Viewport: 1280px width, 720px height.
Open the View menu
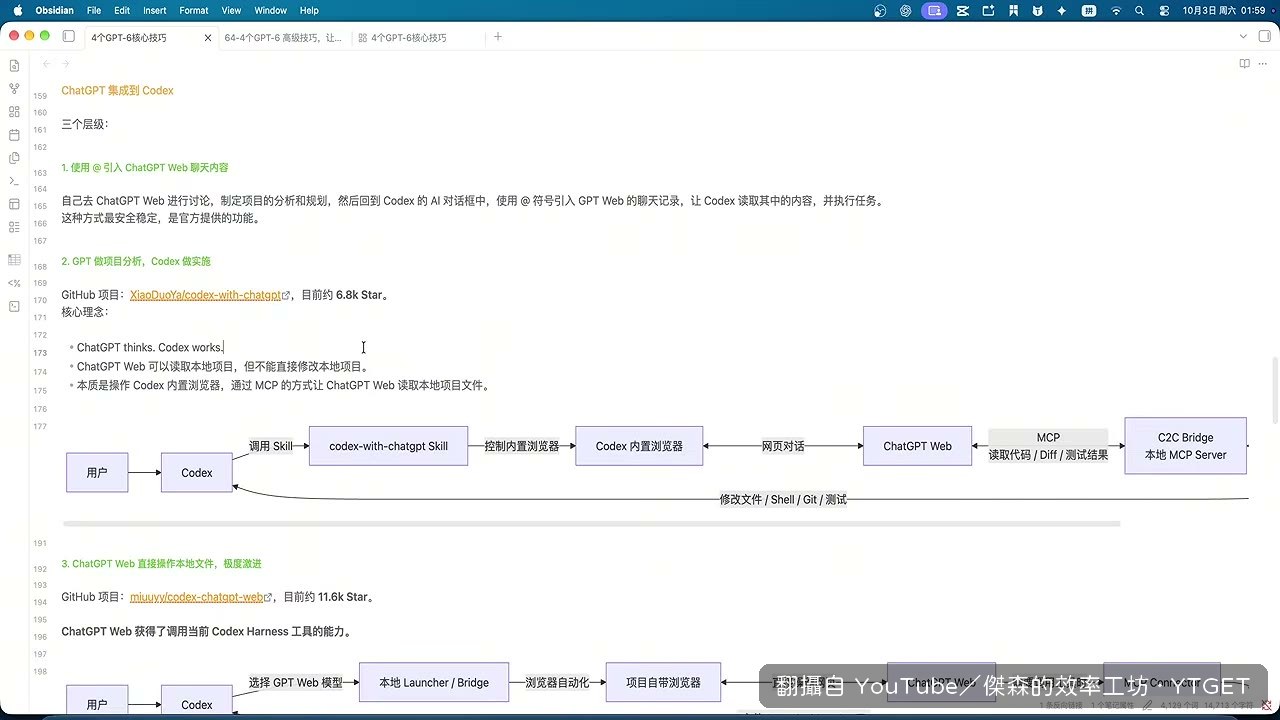(x=231, y=10)
